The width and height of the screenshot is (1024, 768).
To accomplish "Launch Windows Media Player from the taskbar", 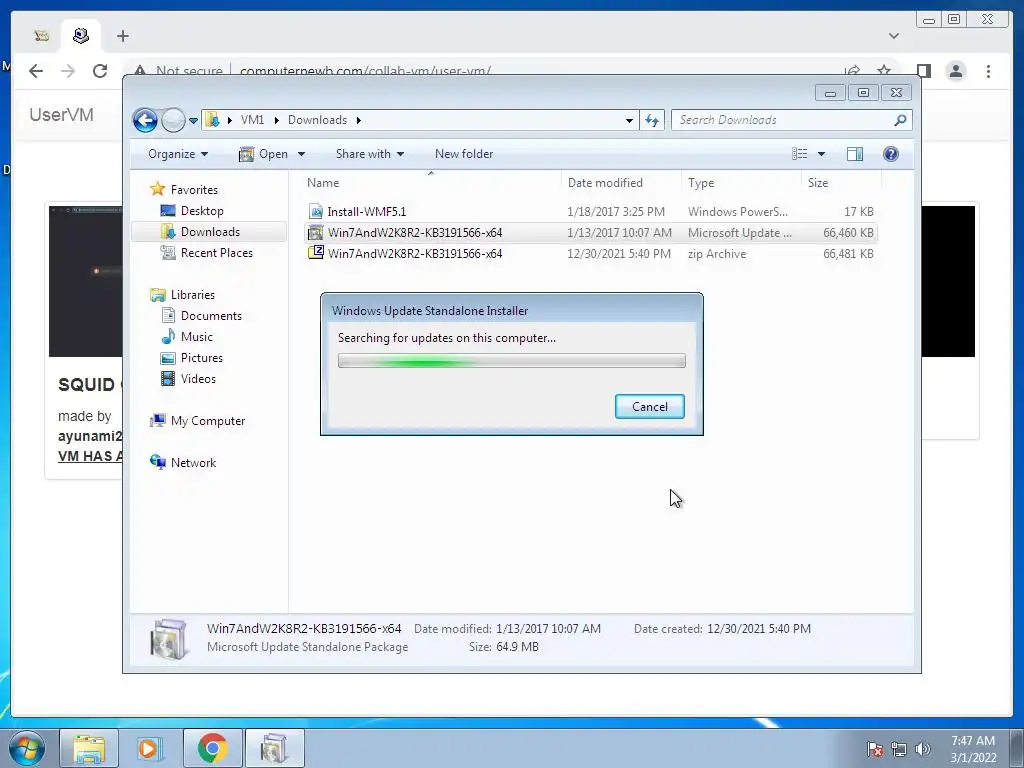I will coord(149,748).
